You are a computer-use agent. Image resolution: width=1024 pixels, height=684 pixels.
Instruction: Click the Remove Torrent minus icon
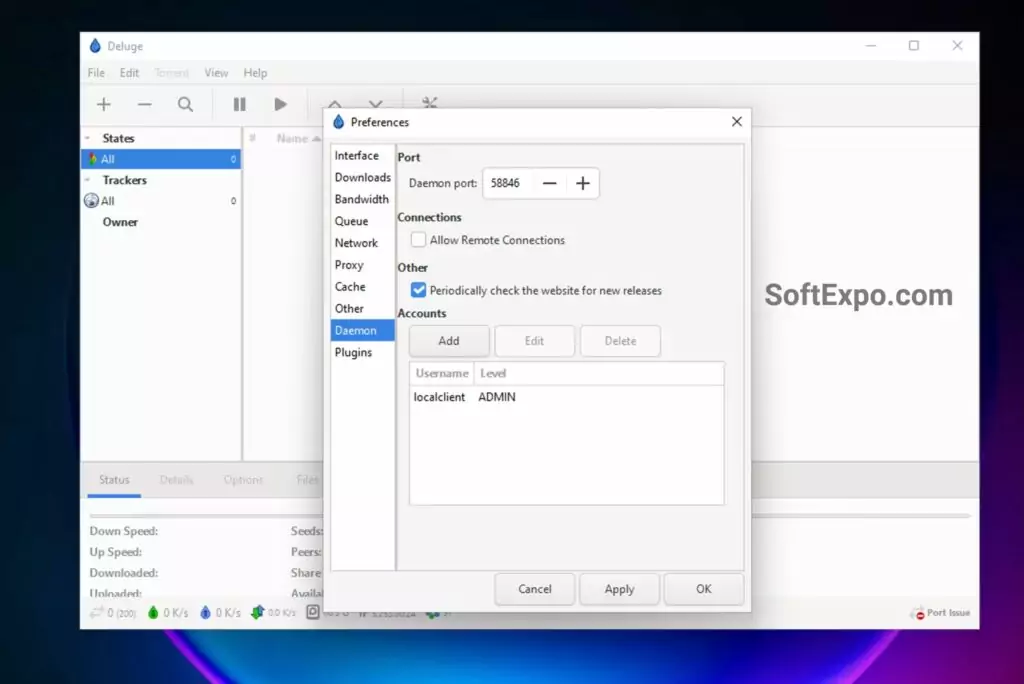tap(145, 104)
